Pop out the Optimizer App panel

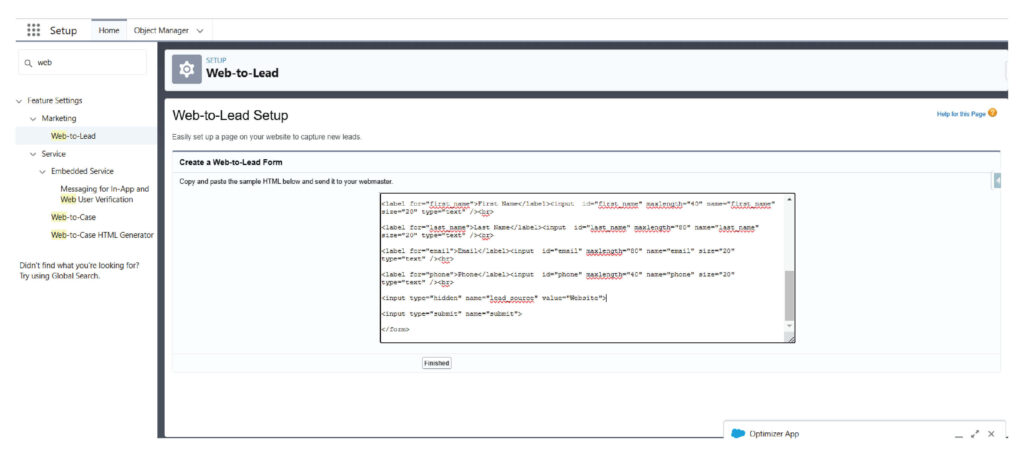click(975, 434)
